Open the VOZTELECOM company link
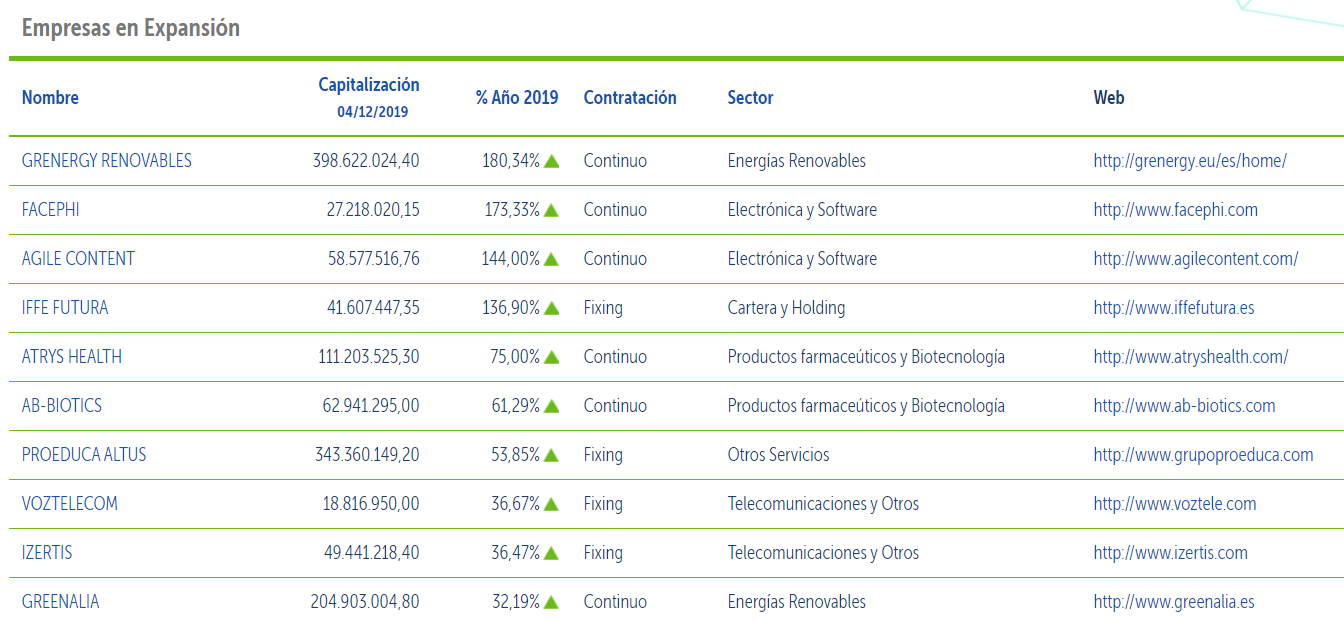Screen dimensions: 1344x621 [x=70, y=504]
